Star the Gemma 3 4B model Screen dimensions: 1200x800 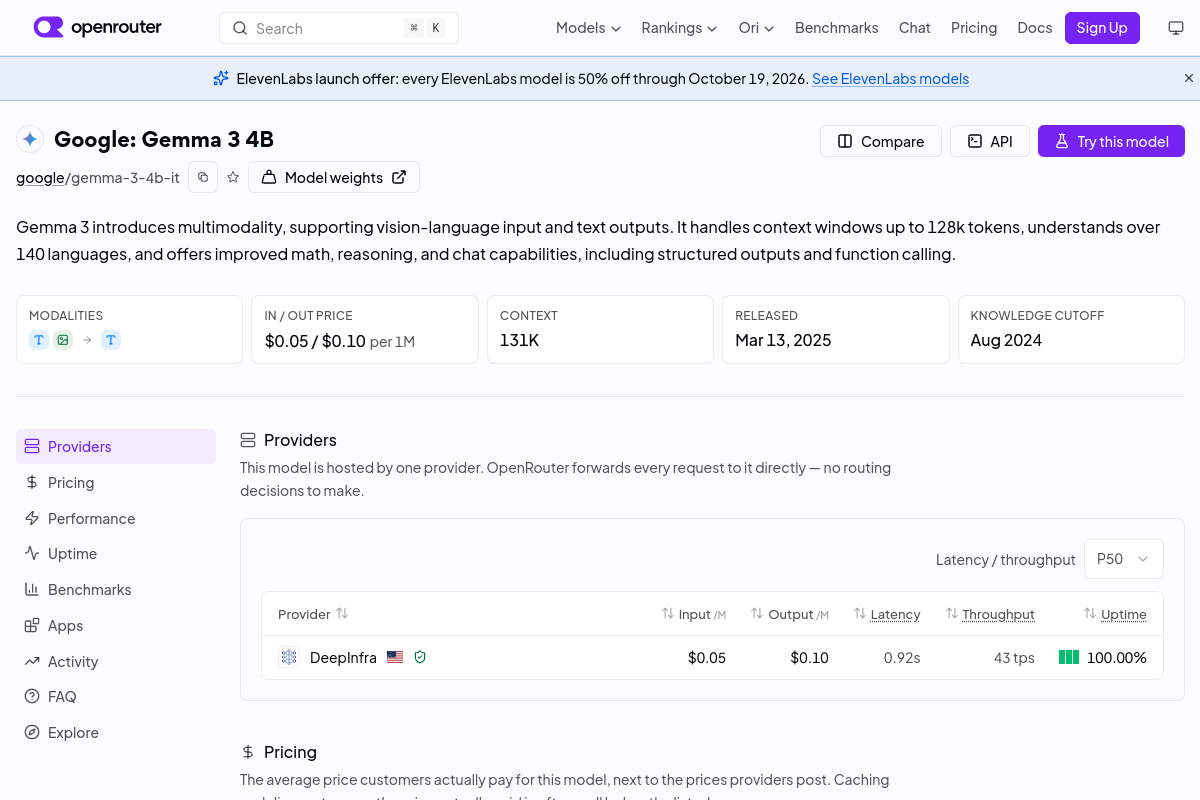point(233,177)
